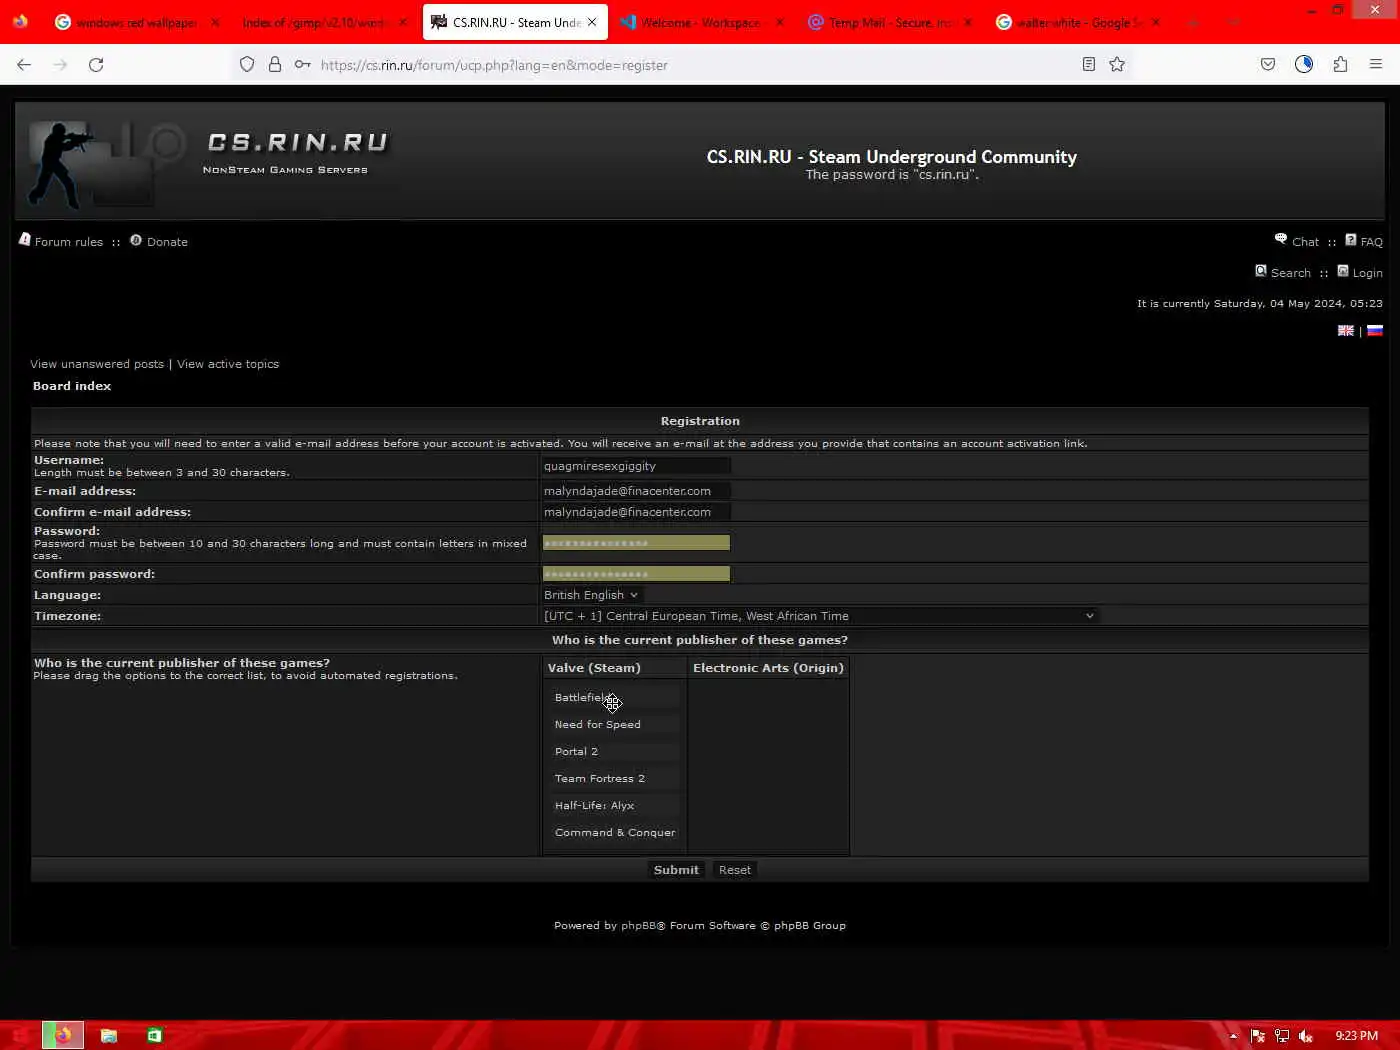Select the Need for Speed option
This screenshot has height=1050, width=1400.
tap(614, 725)
